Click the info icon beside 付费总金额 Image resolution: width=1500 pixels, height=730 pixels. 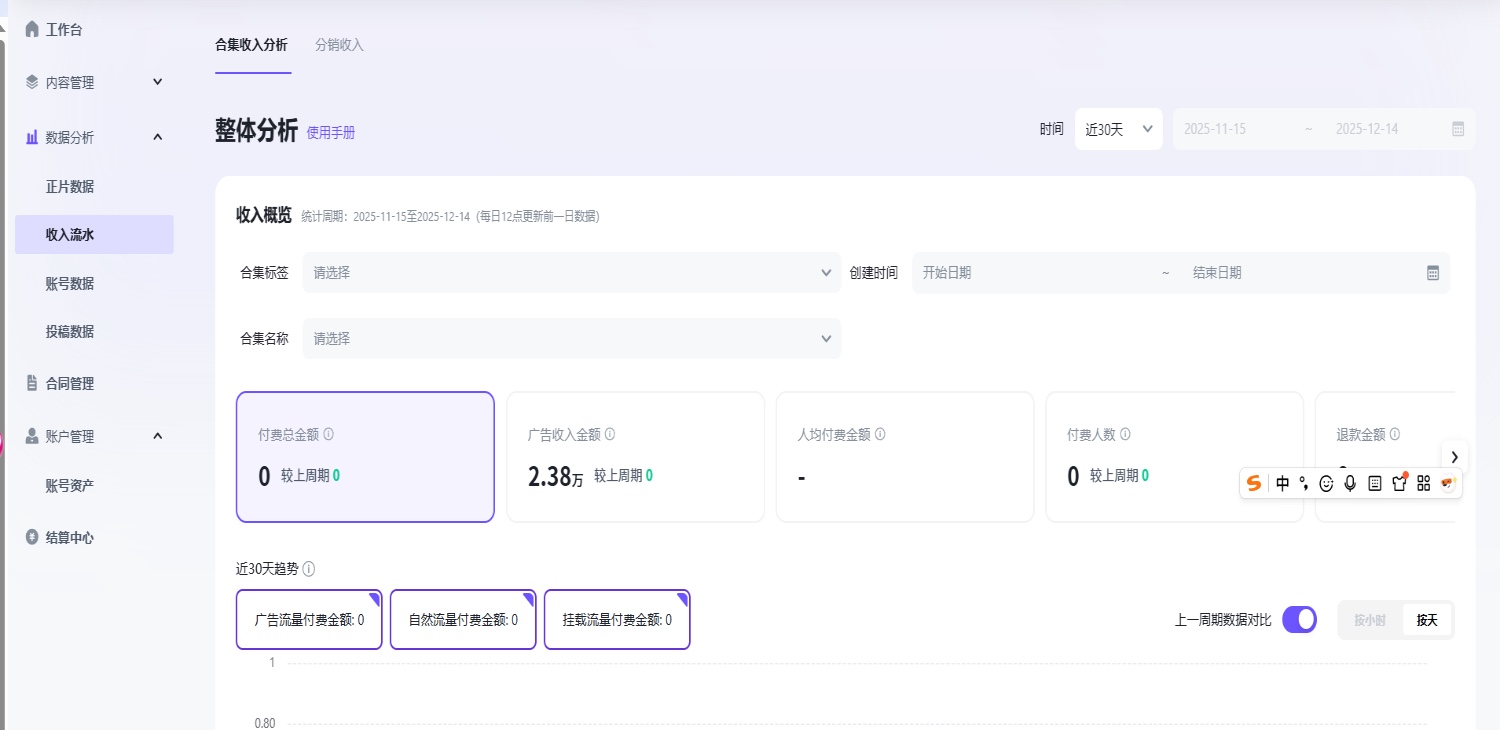pyautogui.click(x=329, y=434)
